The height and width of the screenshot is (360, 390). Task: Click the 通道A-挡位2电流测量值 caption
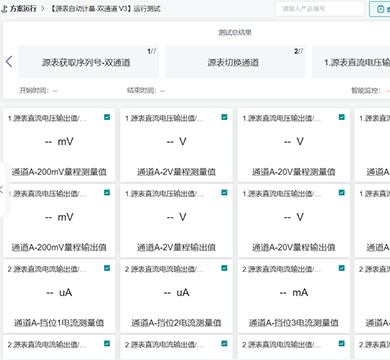[x=176, y=322]
